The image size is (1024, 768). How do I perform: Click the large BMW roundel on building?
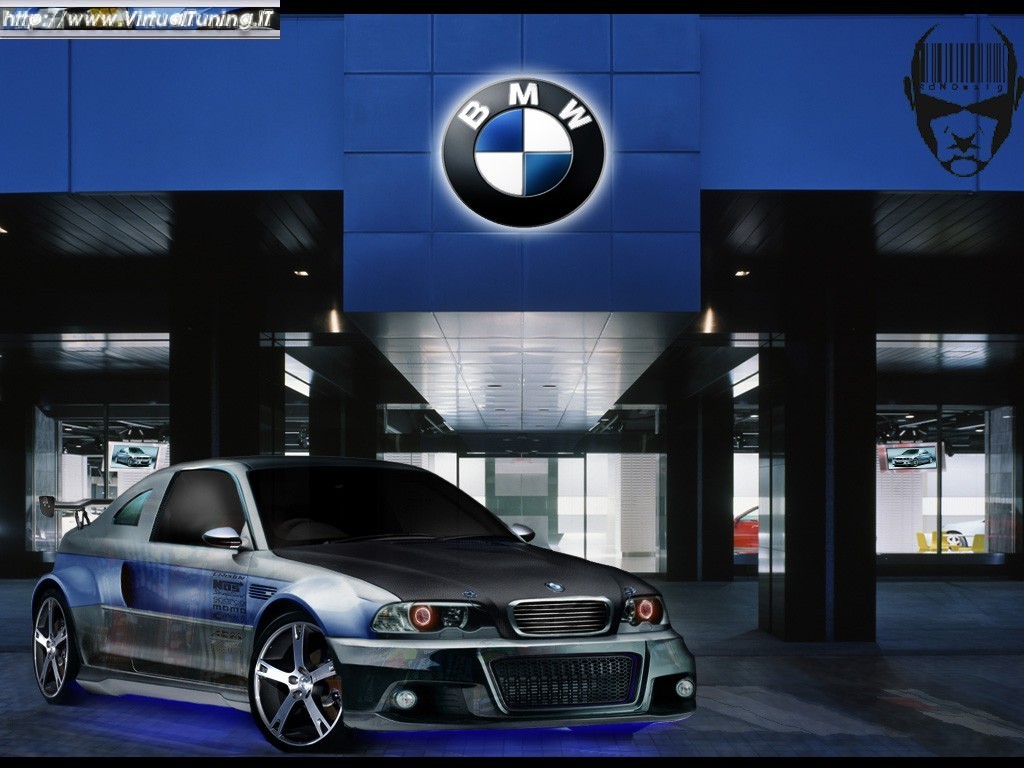523,153
